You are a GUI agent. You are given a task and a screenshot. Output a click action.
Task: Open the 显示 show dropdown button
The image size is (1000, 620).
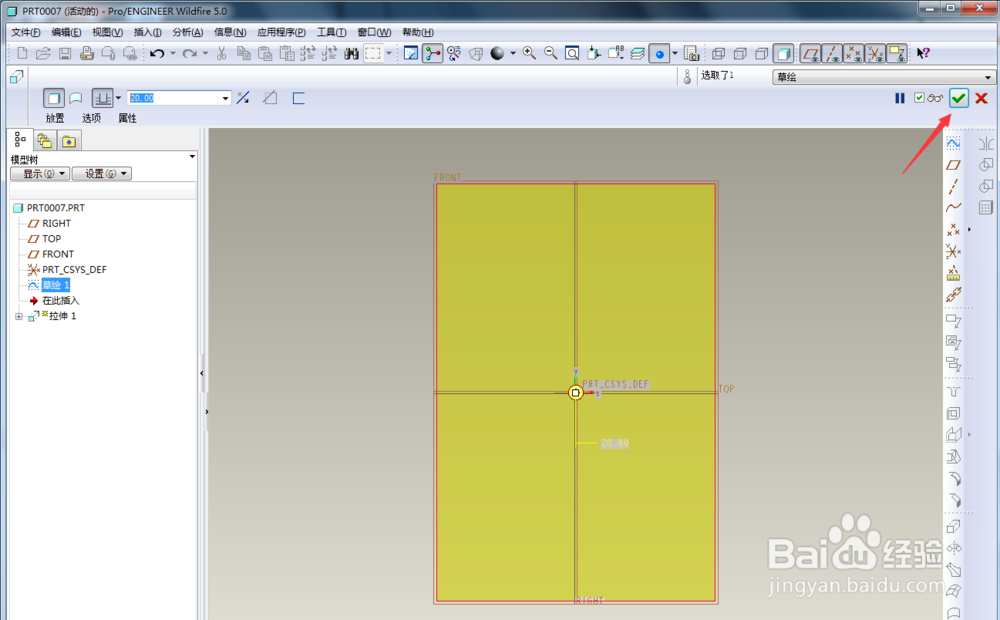[40, 173]
